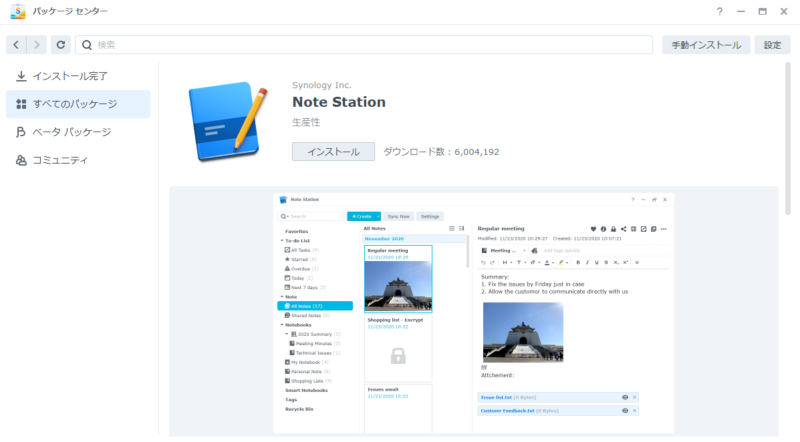Open ベータ パッケージ section
This screenshot has height=442, width=800.
click(x=78, y=132)
